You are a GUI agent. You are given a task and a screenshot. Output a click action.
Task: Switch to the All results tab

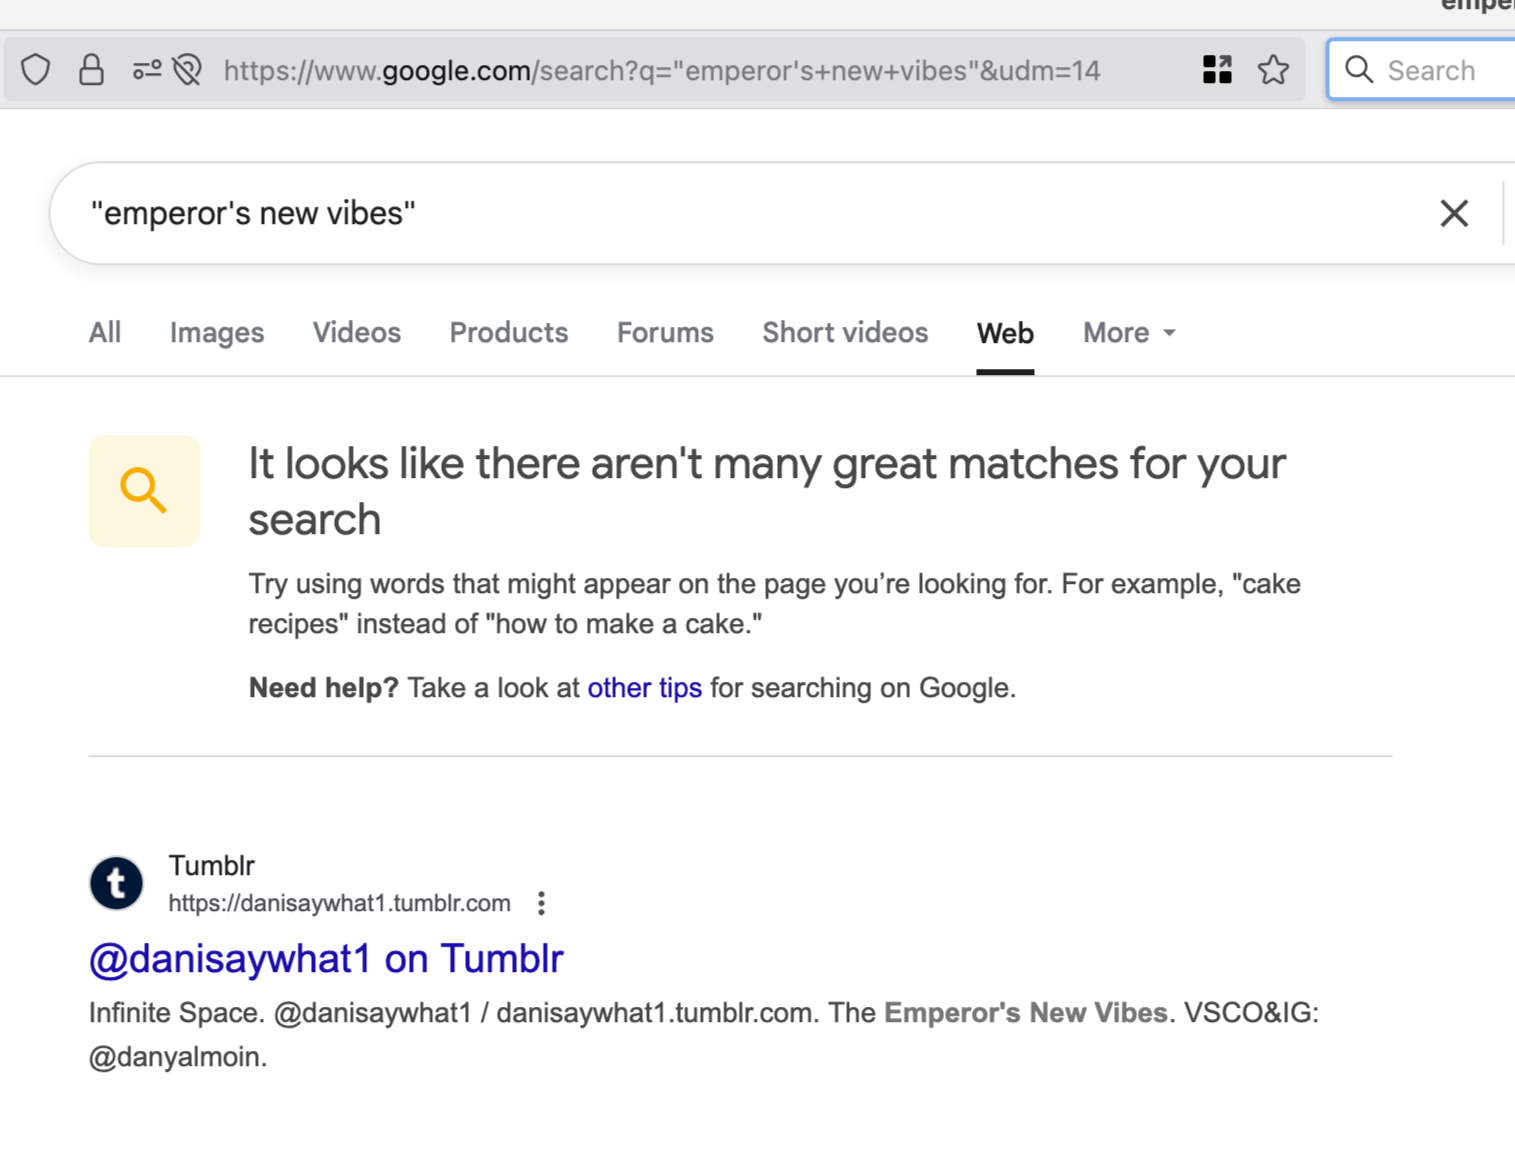(x=105, y=333)
